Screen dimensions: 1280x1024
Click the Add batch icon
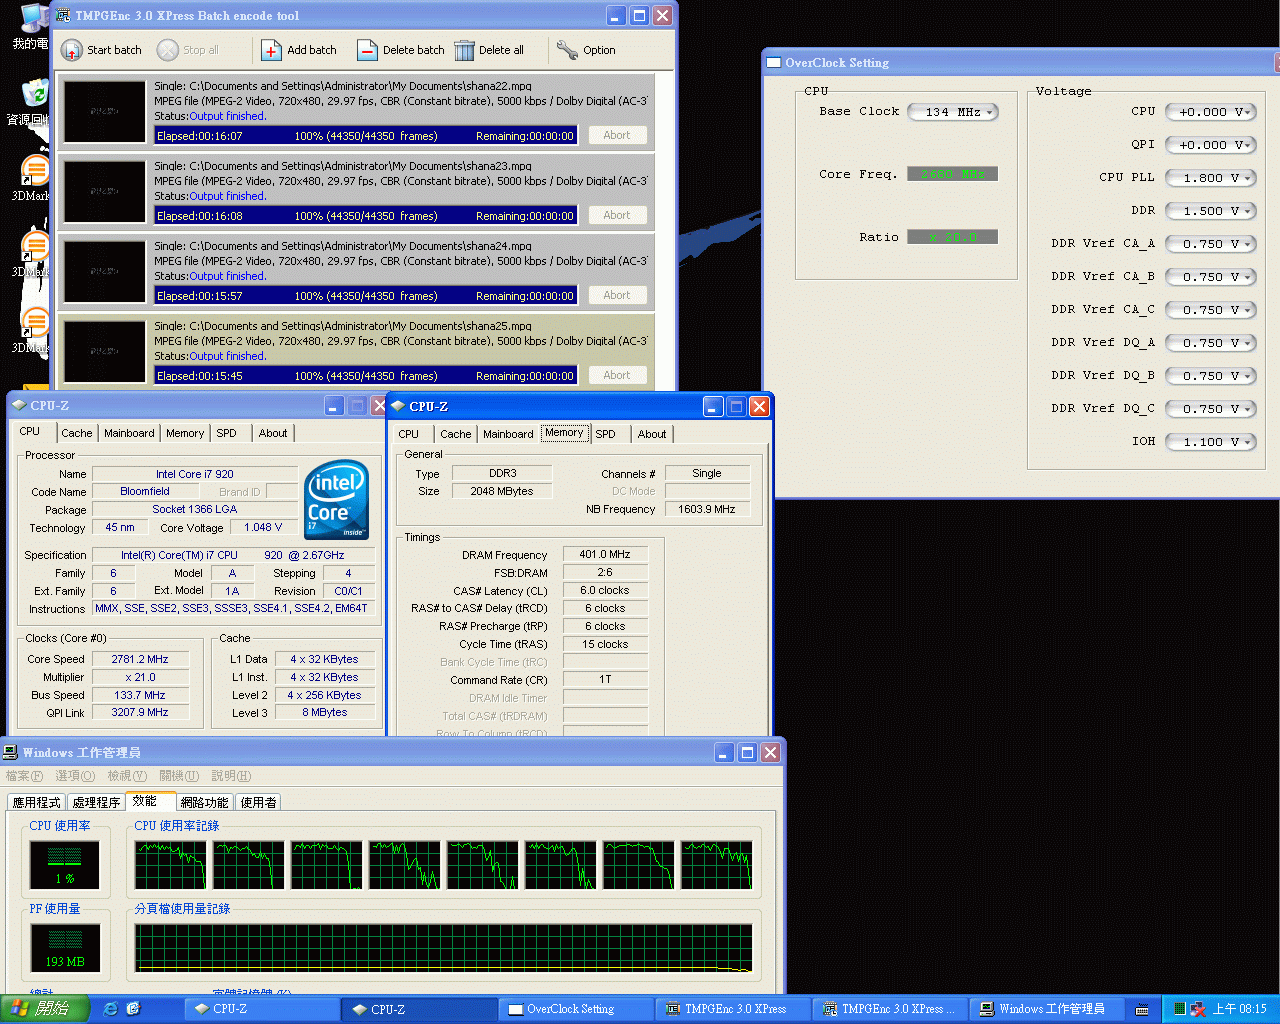(271, 50)
